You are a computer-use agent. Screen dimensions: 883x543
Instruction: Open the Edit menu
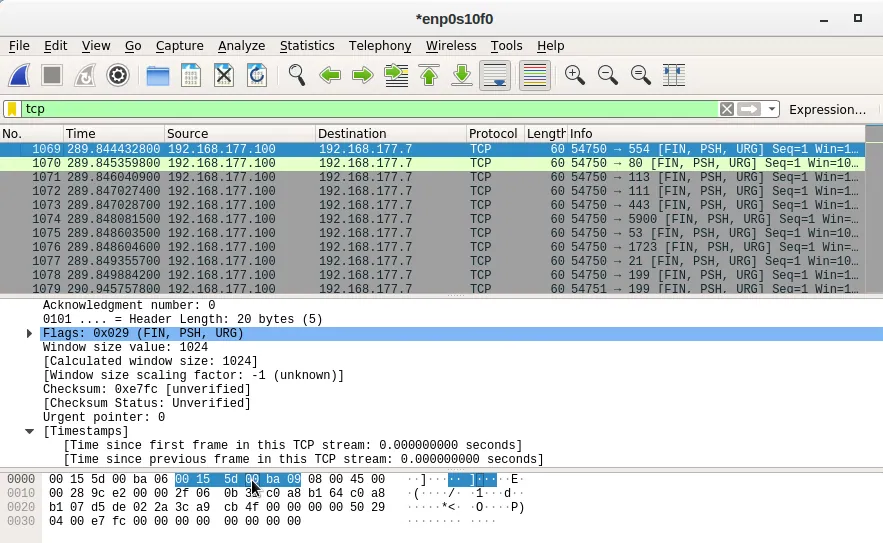point(55,46)
